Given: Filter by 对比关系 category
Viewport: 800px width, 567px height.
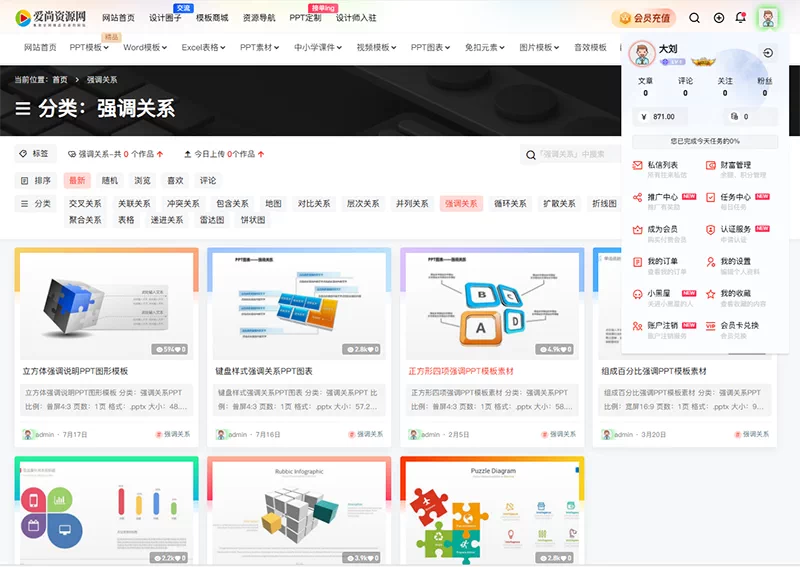Looking at the screenshot, I should [x=314, y=204].
